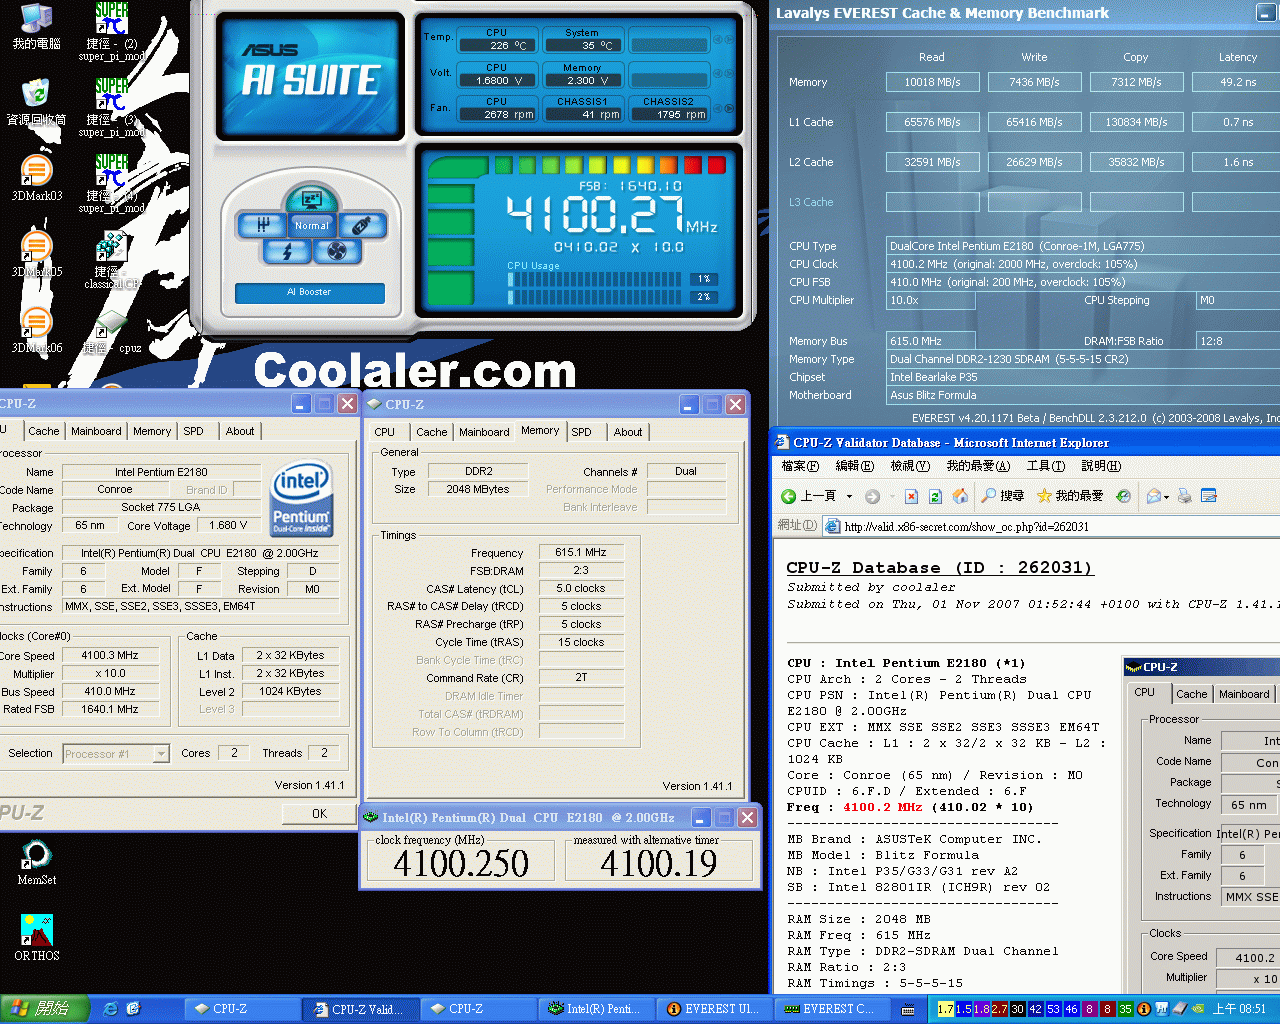Switch to CPU-Z Valid... taskbar button
Image resolution: width=1280 pixels, height=1024 pixels.
pyautogui.click(x=360, y=1009)
